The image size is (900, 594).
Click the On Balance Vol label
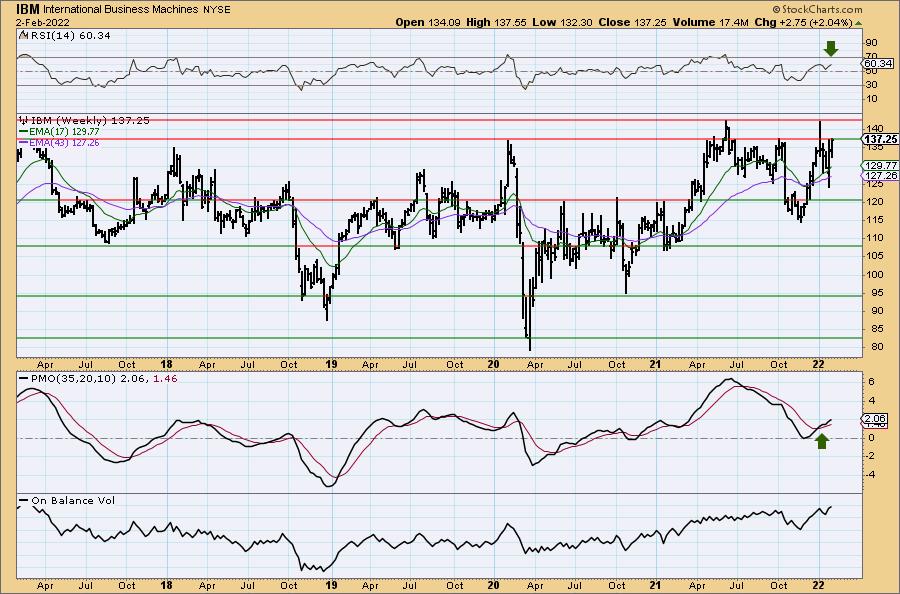73,500
